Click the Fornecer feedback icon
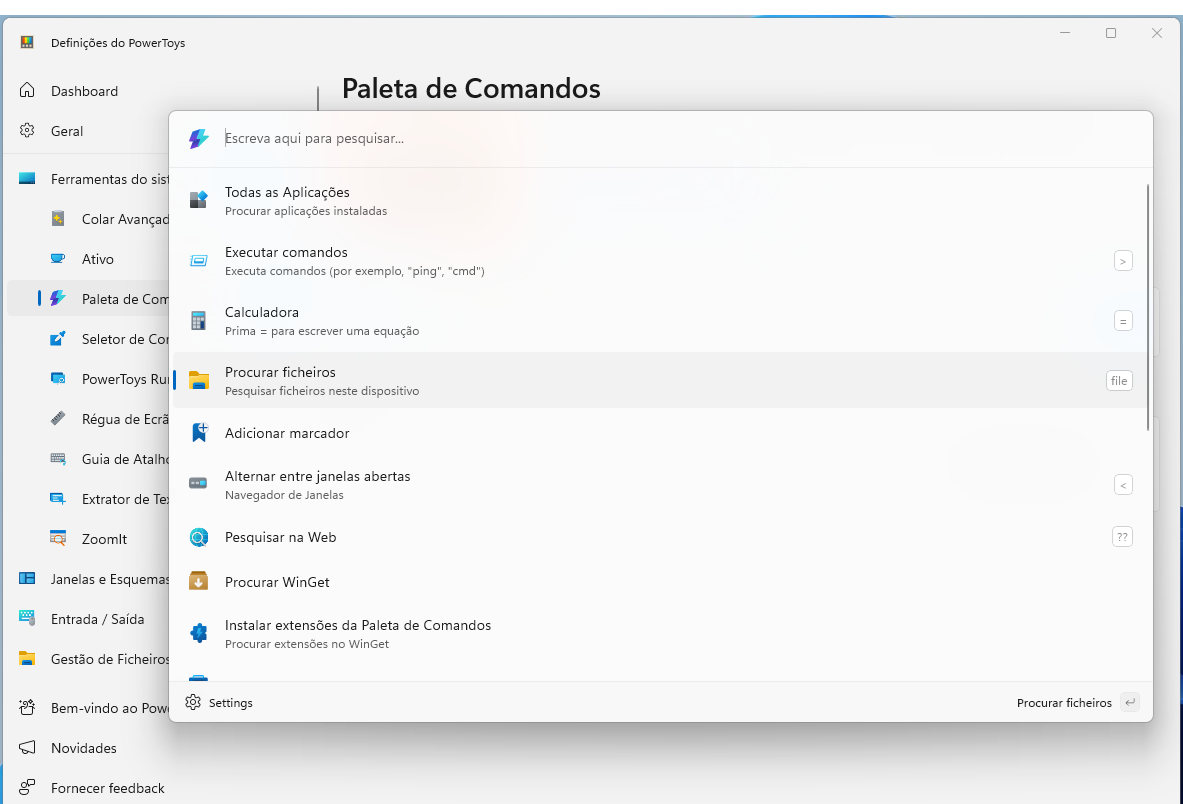The width and height of the screenshot is (1183, 804). point(27,787)
